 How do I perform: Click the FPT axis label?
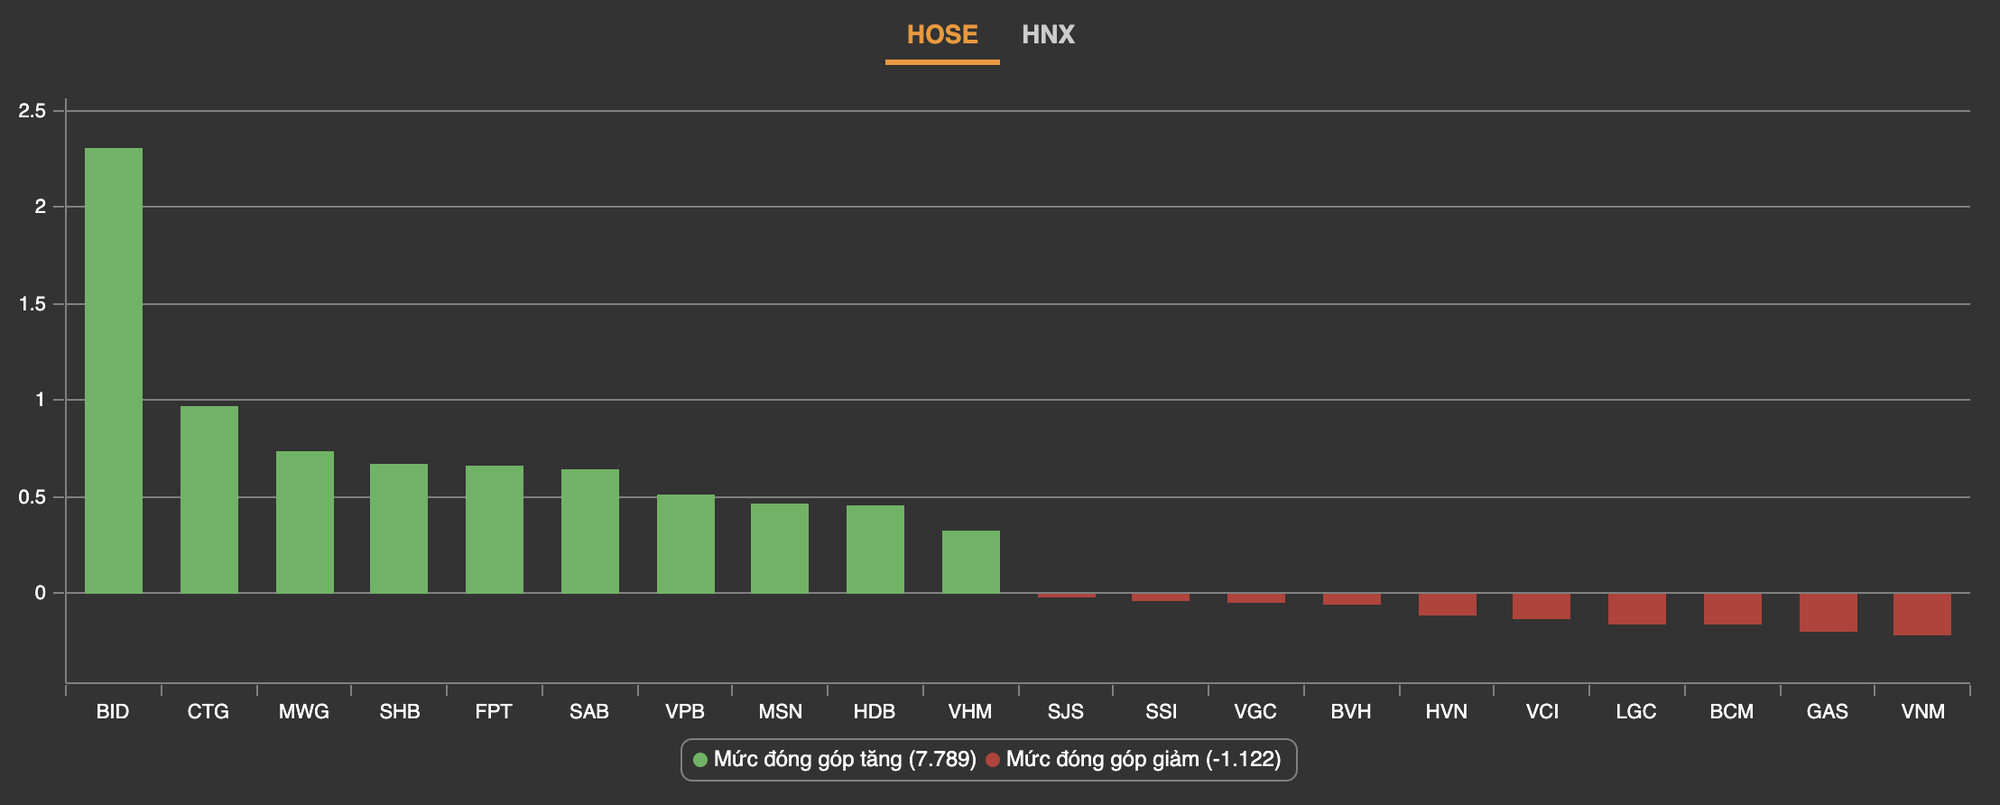[x=494, y=712]
